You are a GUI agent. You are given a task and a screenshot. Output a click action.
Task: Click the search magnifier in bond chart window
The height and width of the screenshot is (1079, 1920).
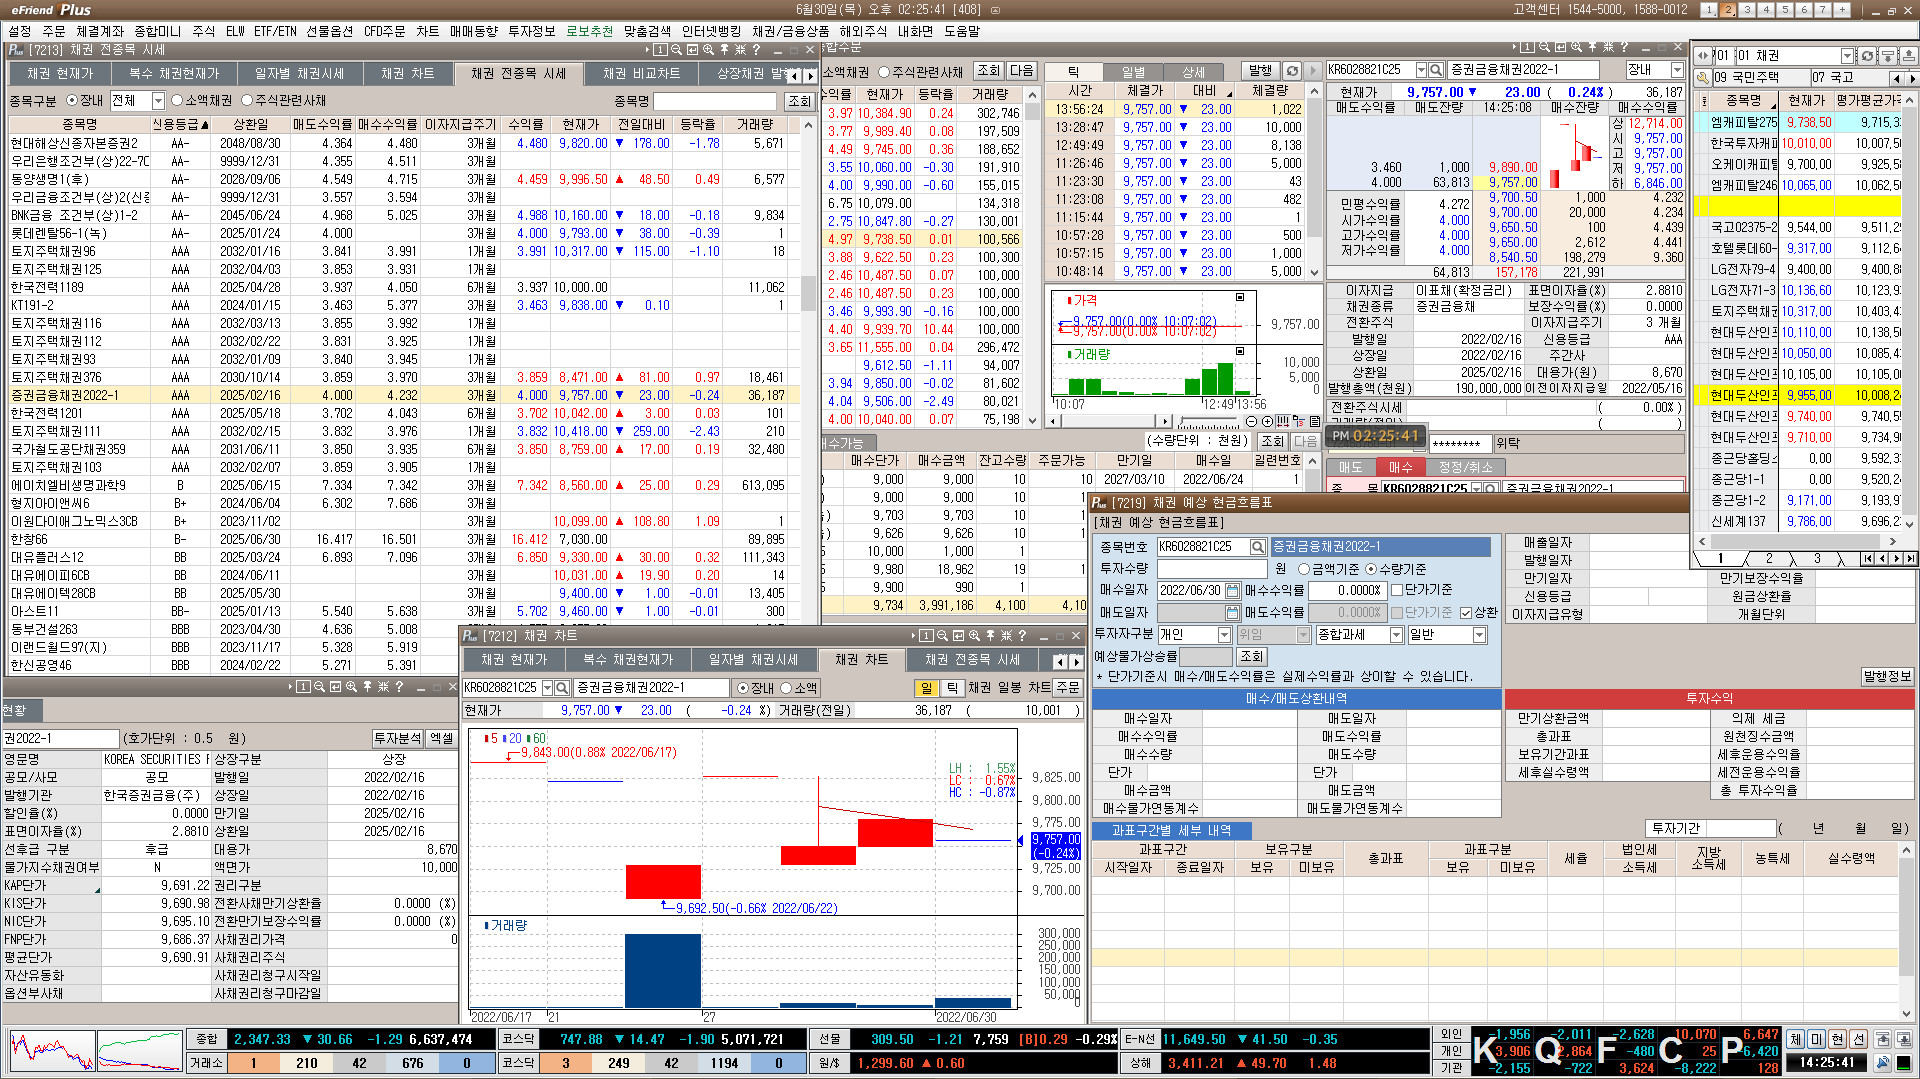coord(562,688)
